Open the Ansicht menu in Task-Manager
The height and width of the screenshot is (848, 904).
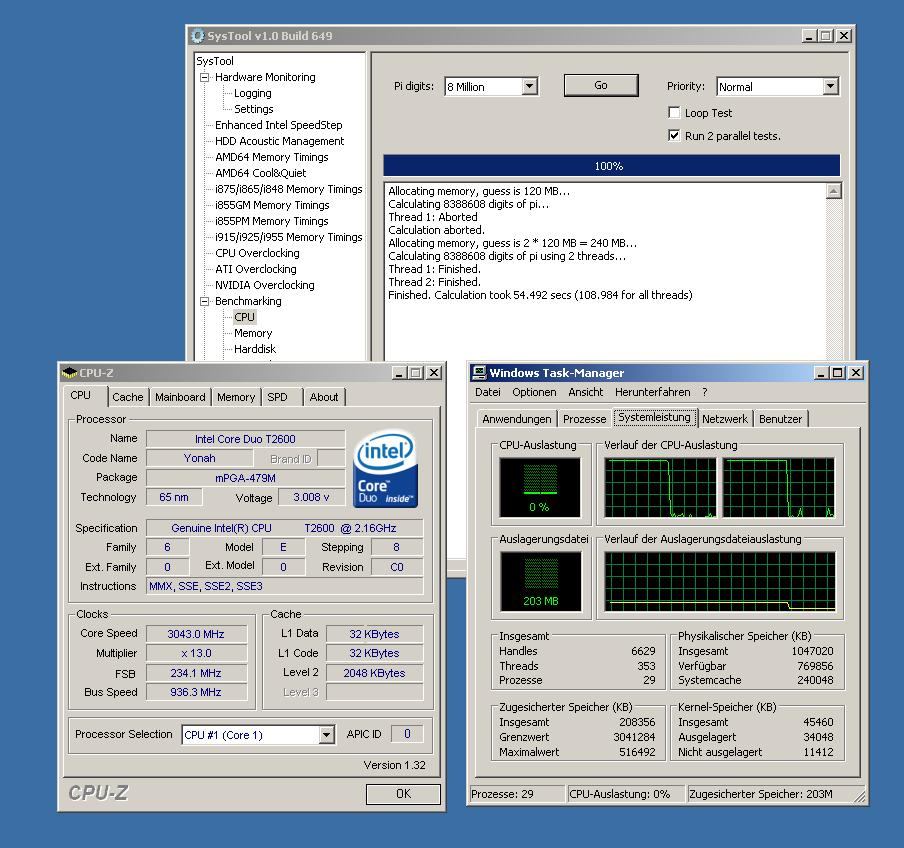point(586,392)
